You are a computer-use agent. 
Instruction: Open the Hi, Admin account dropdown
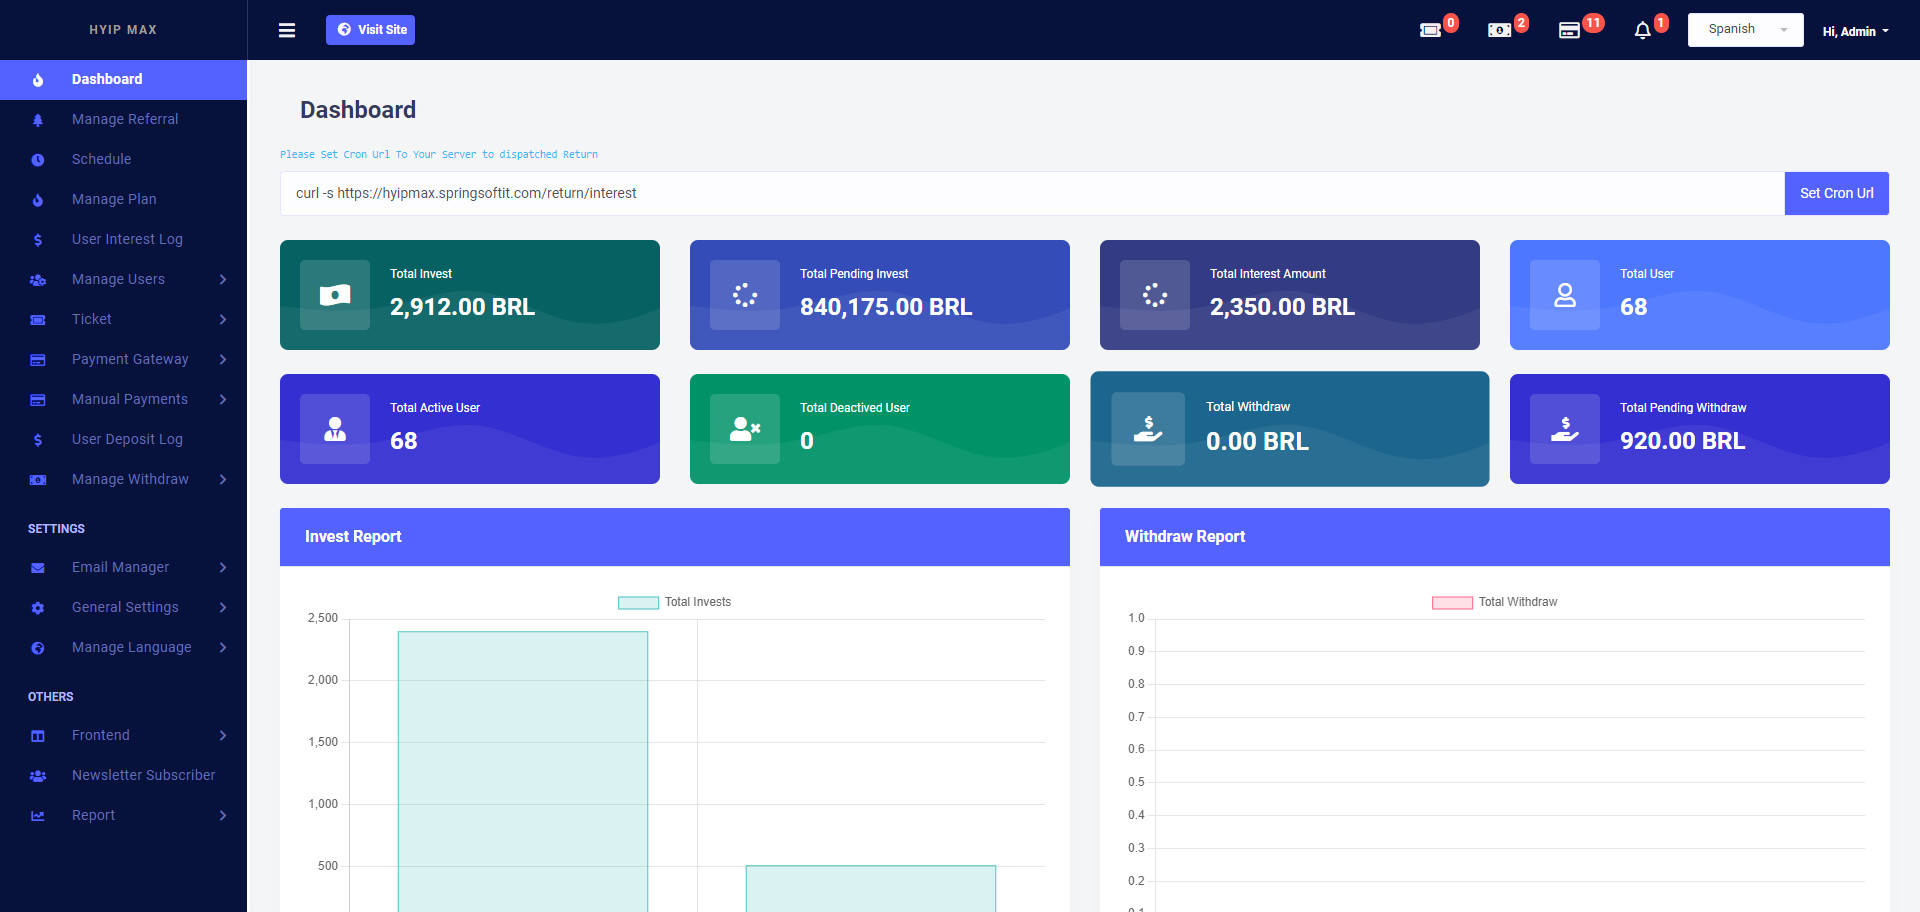click(1855, 31)
